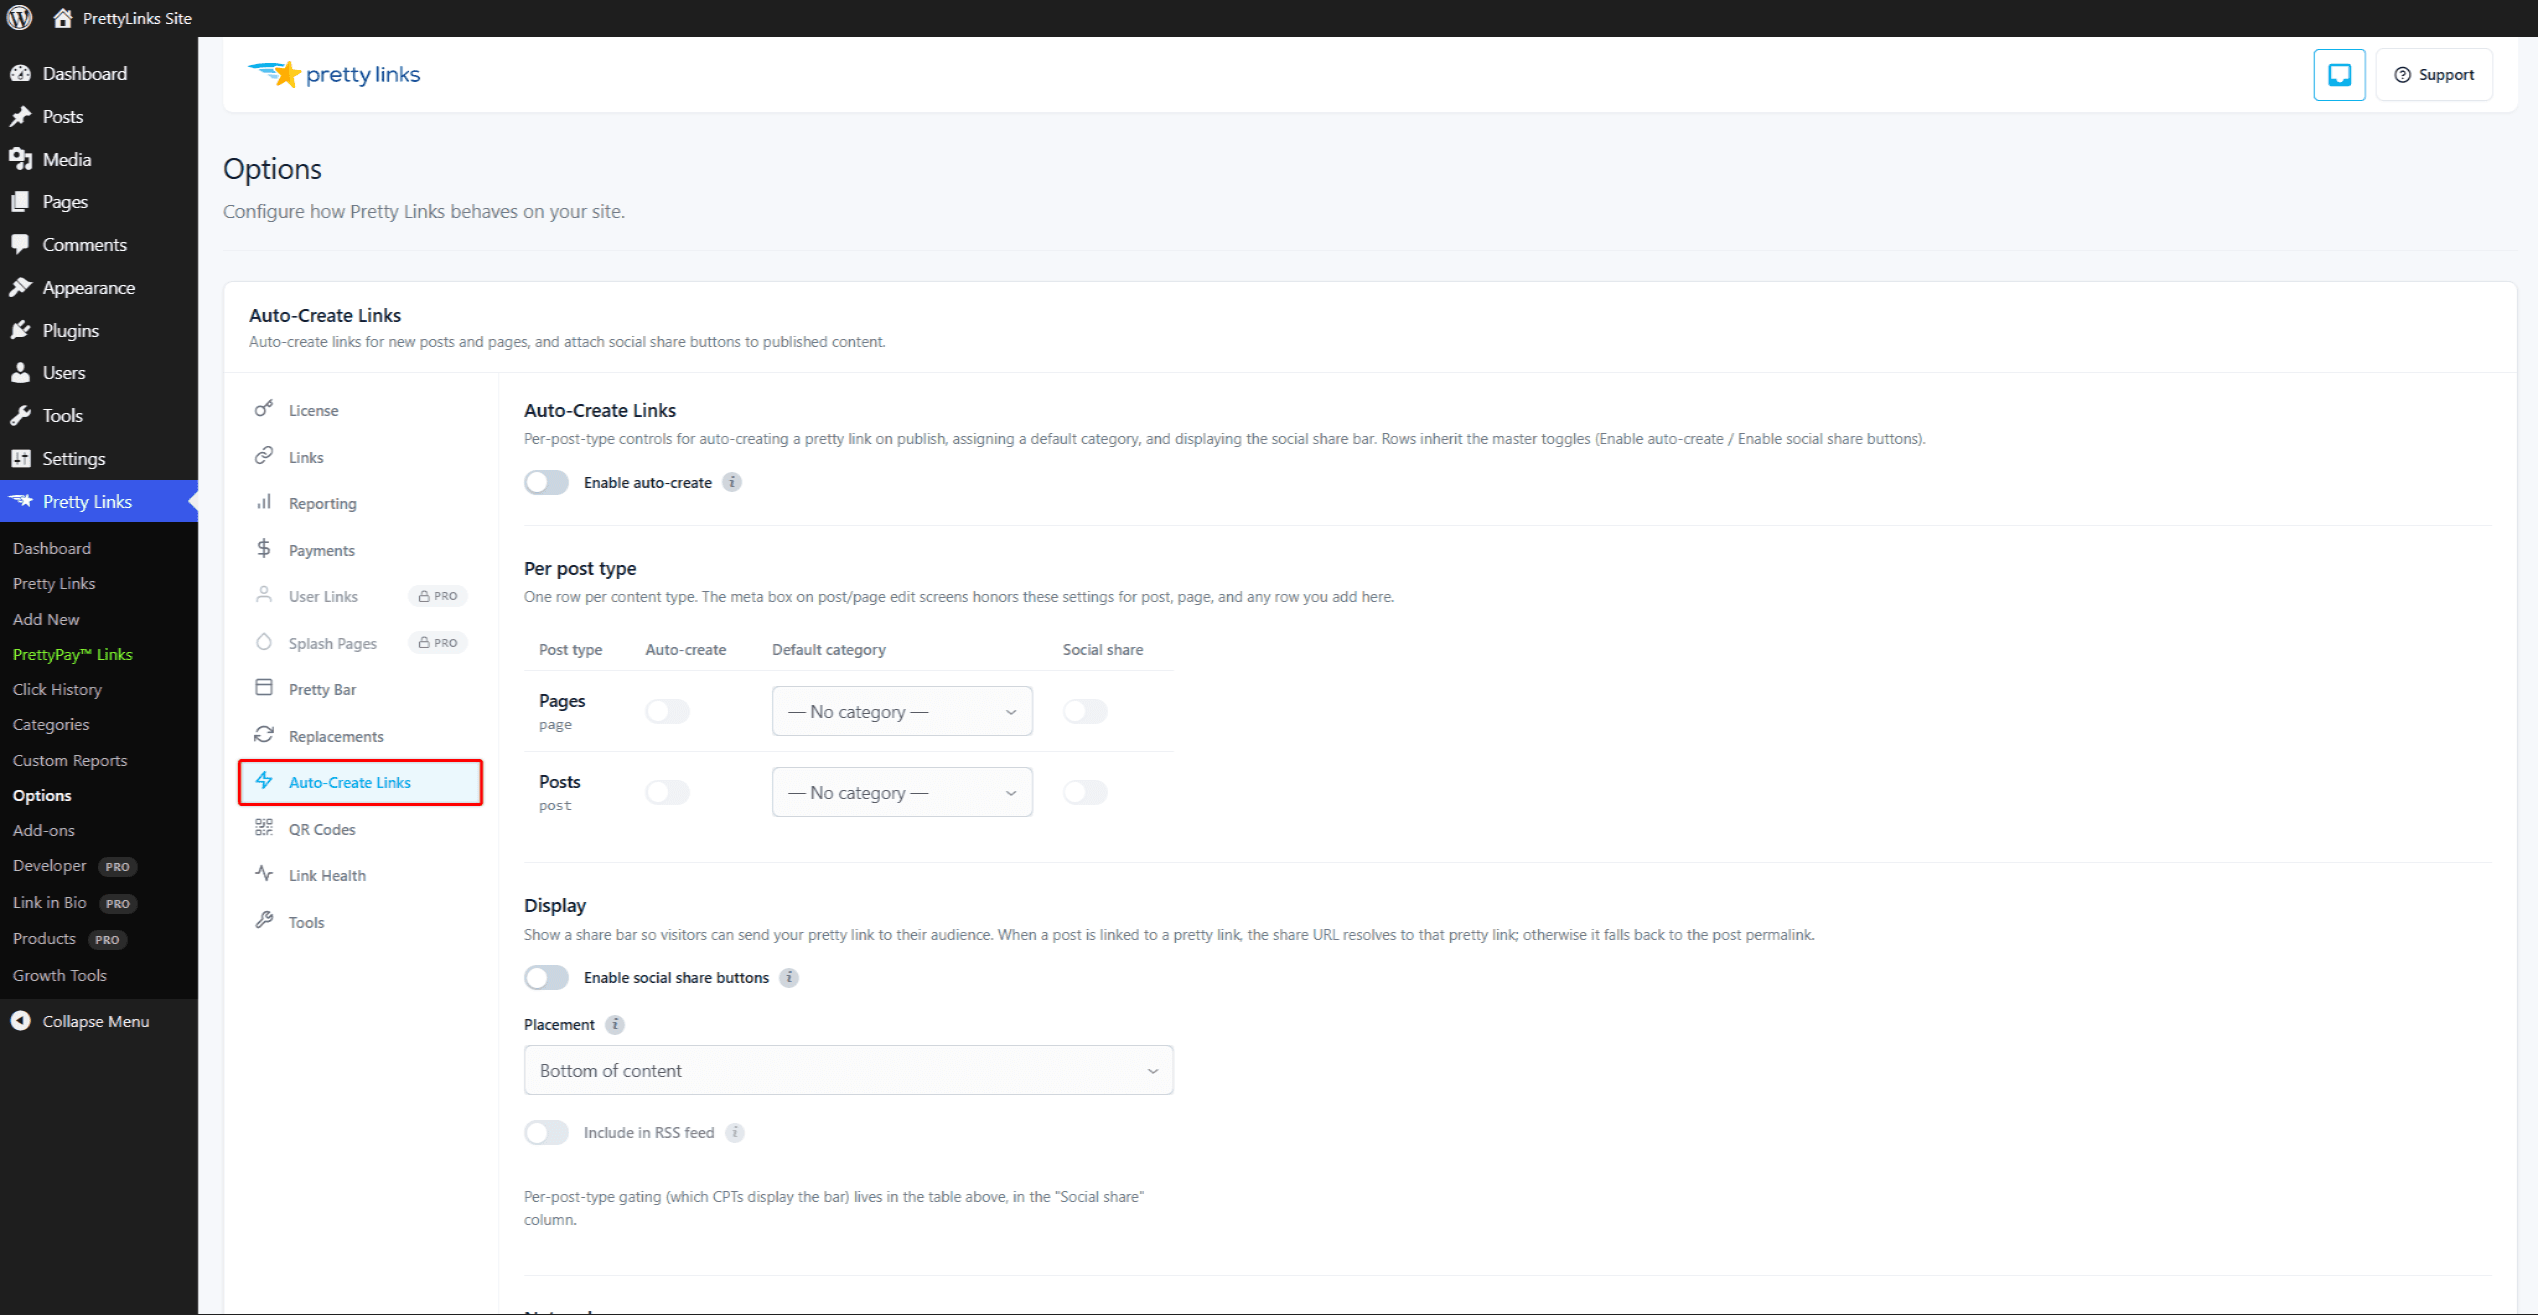Click the Links chain icon in options nav
Screen dimensions: 2538x1315
tap(264, 455)
